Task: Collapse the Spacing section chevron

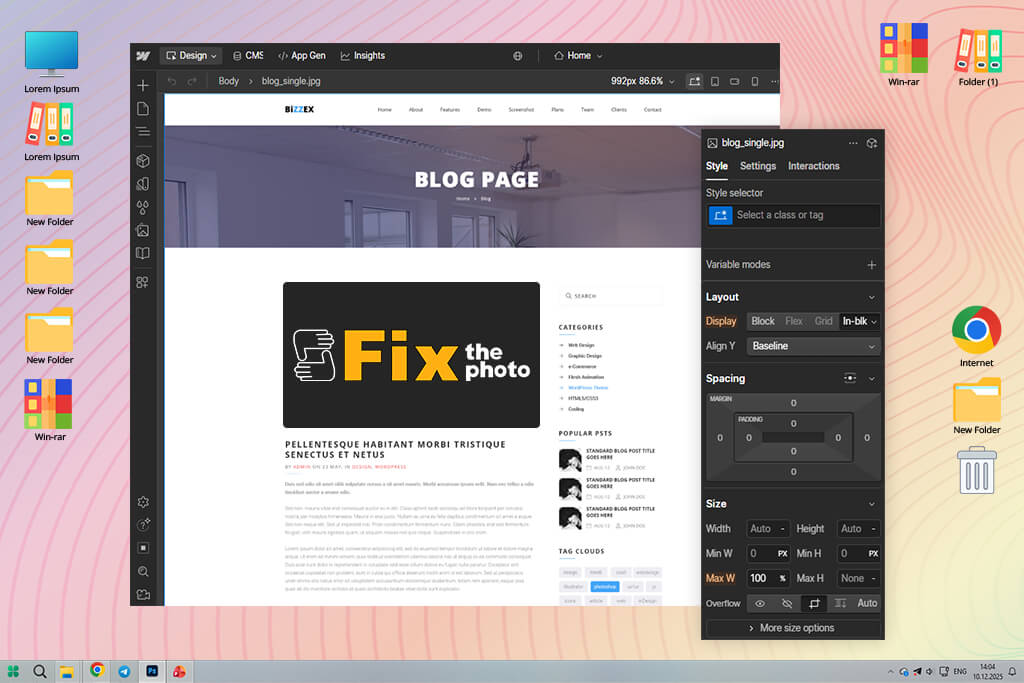Action: [x=872, y=379]
